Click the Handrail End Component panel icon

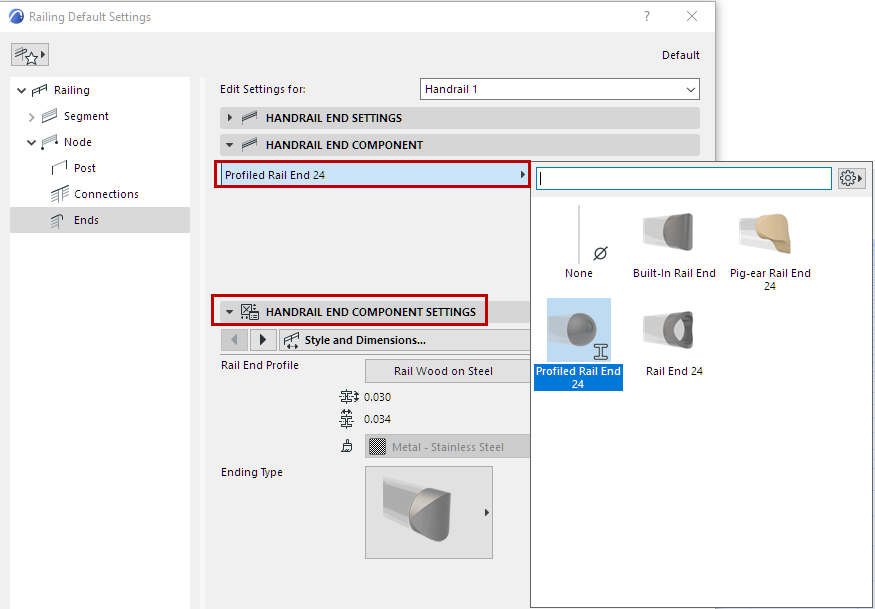(x=249, y=145)
